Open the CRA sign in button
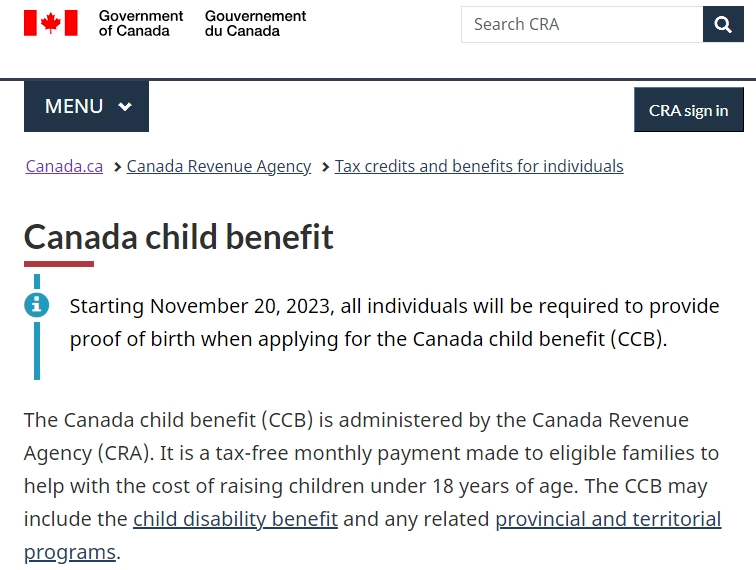 pos(688,110)
